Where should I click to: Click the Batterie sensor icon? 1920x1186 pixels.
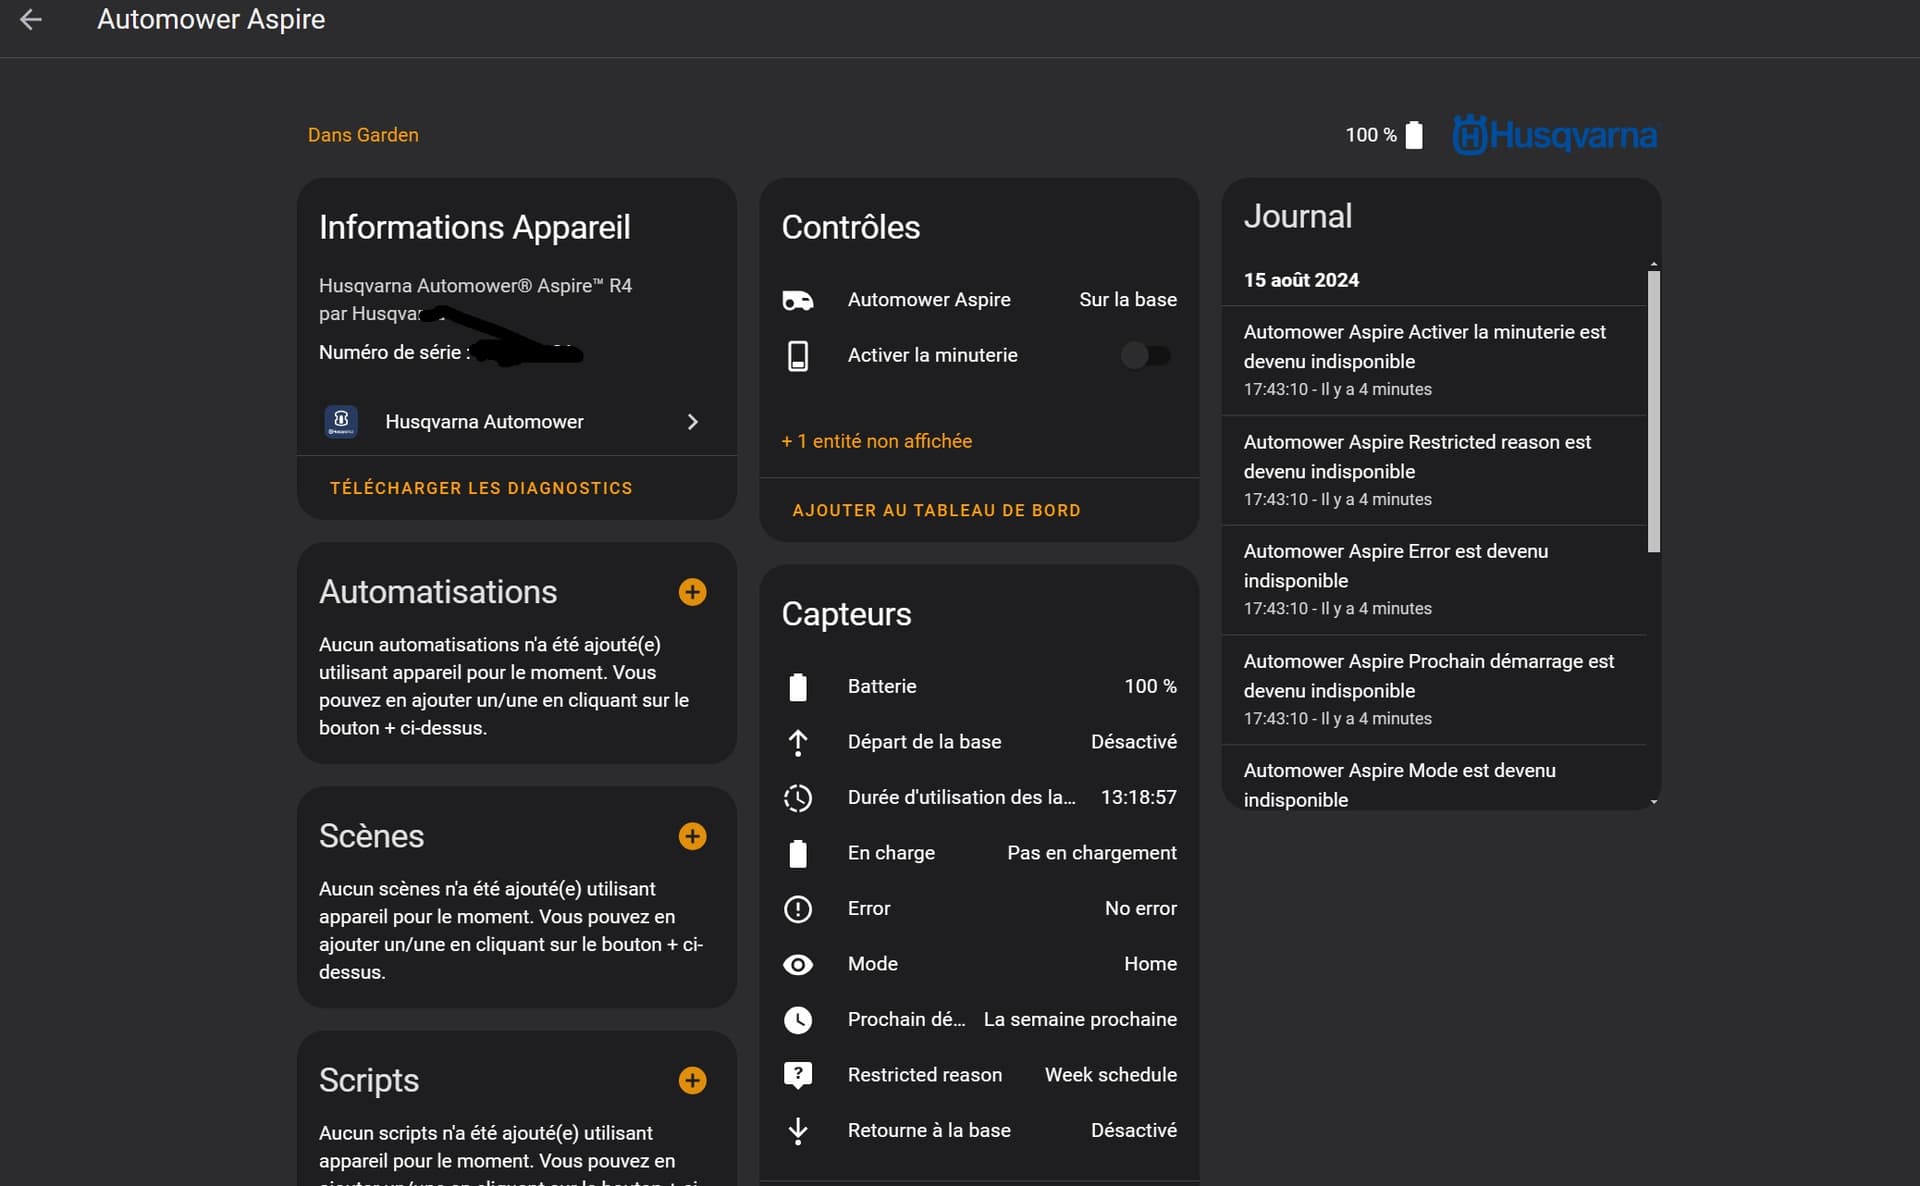(797, 687)
